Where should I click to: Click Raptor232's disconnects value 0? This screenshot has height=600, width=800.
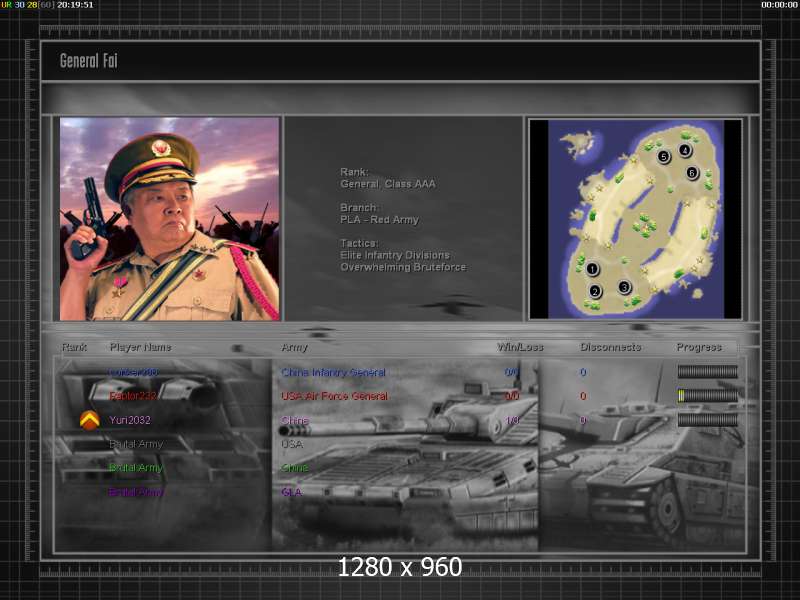coord(583,396)
